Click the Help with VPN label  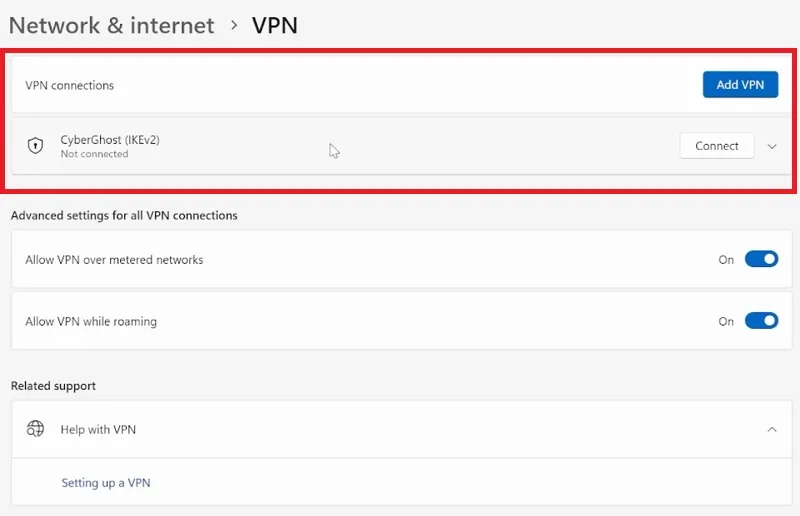pyautogui.click(x=98, y=430)
